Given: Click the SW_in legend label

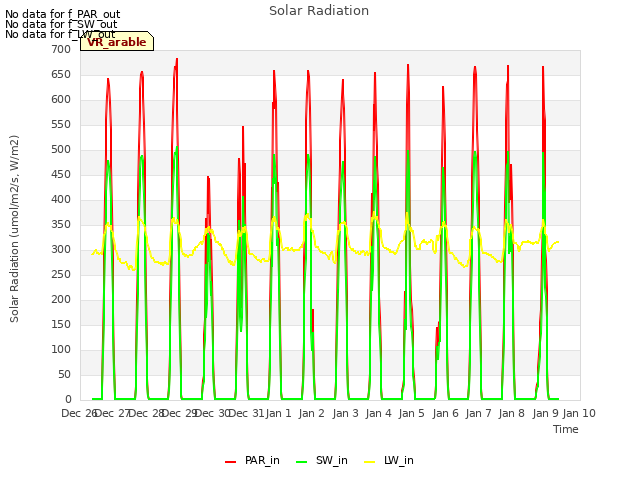Looking at the screenshot, I should [x=331, y=460].
